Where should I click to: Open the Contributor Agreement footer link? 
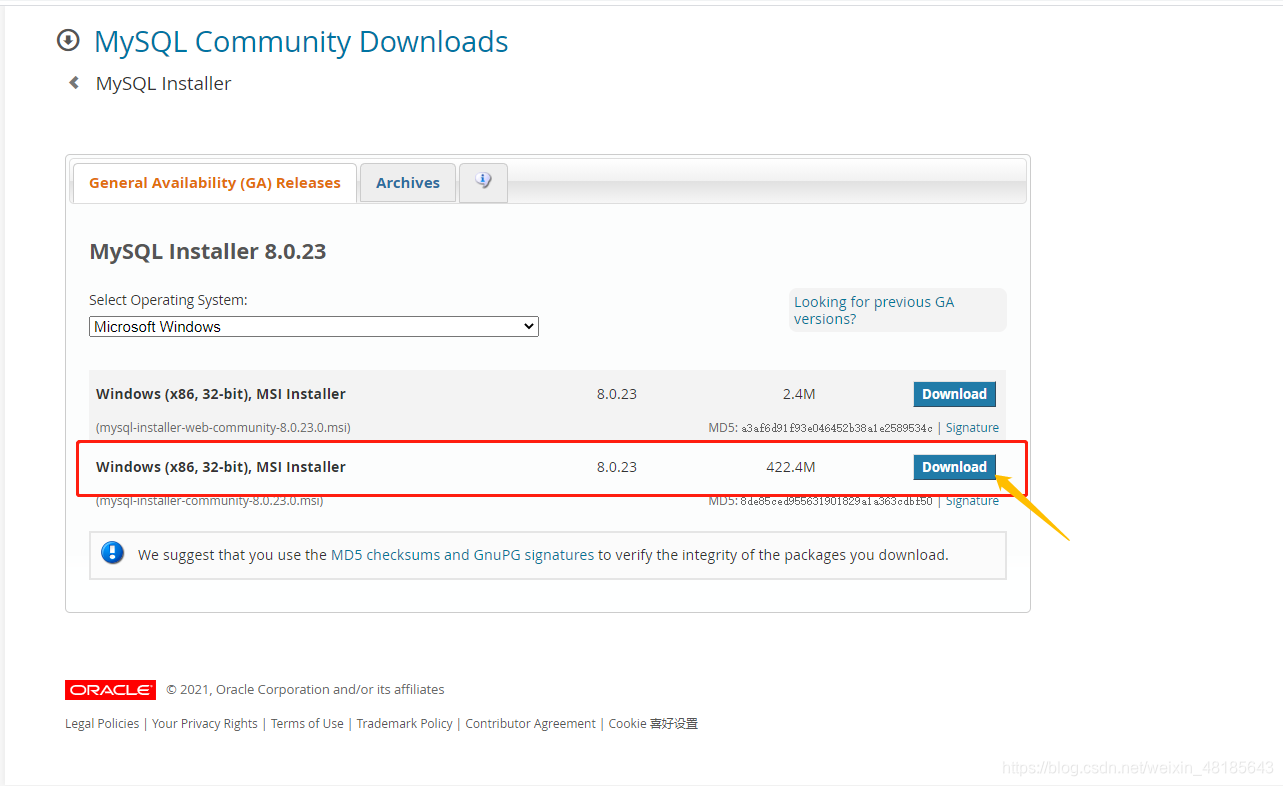530,724
